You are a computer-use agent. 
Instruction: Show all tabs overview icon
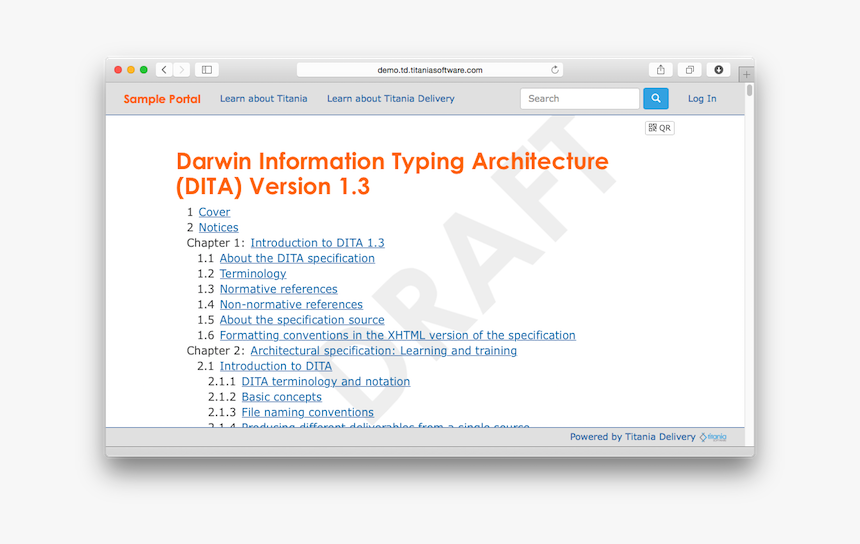pyautogui.click(x=689, y=70)
